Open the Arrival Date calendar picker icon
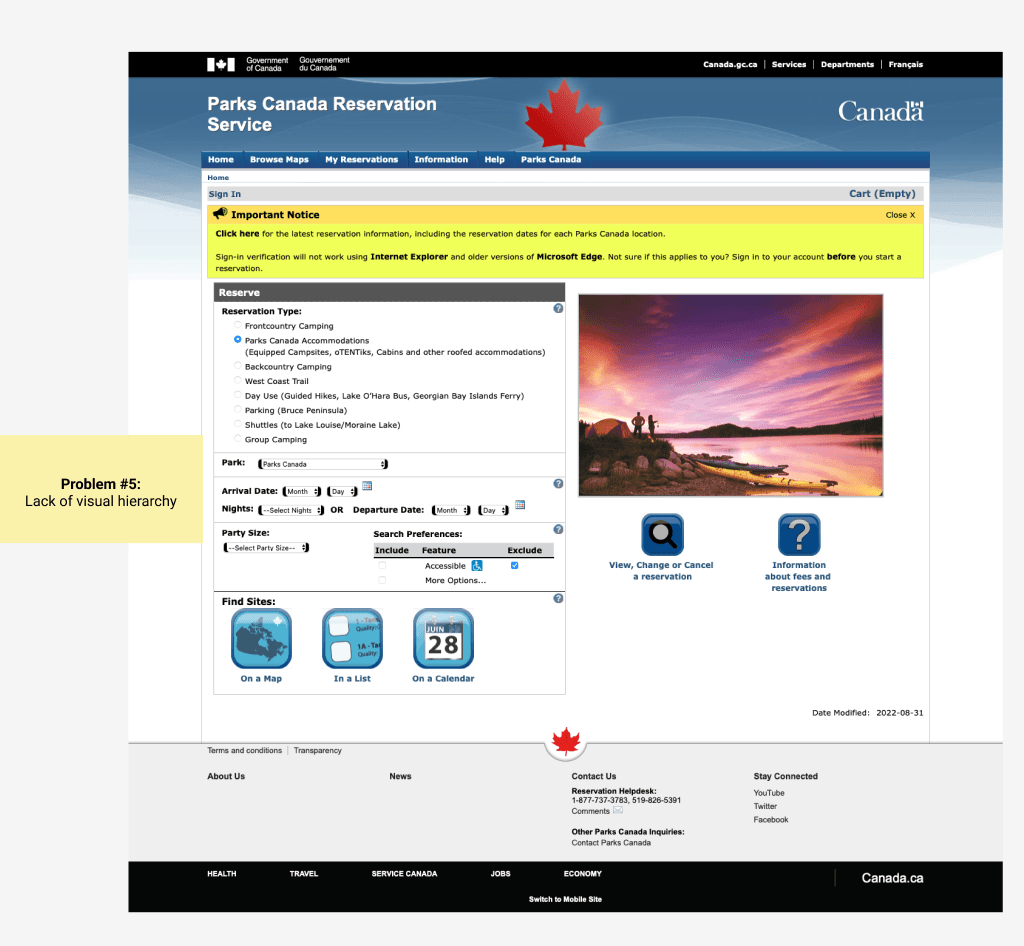This screenshot has height=946, width=1024. (367, 486)
